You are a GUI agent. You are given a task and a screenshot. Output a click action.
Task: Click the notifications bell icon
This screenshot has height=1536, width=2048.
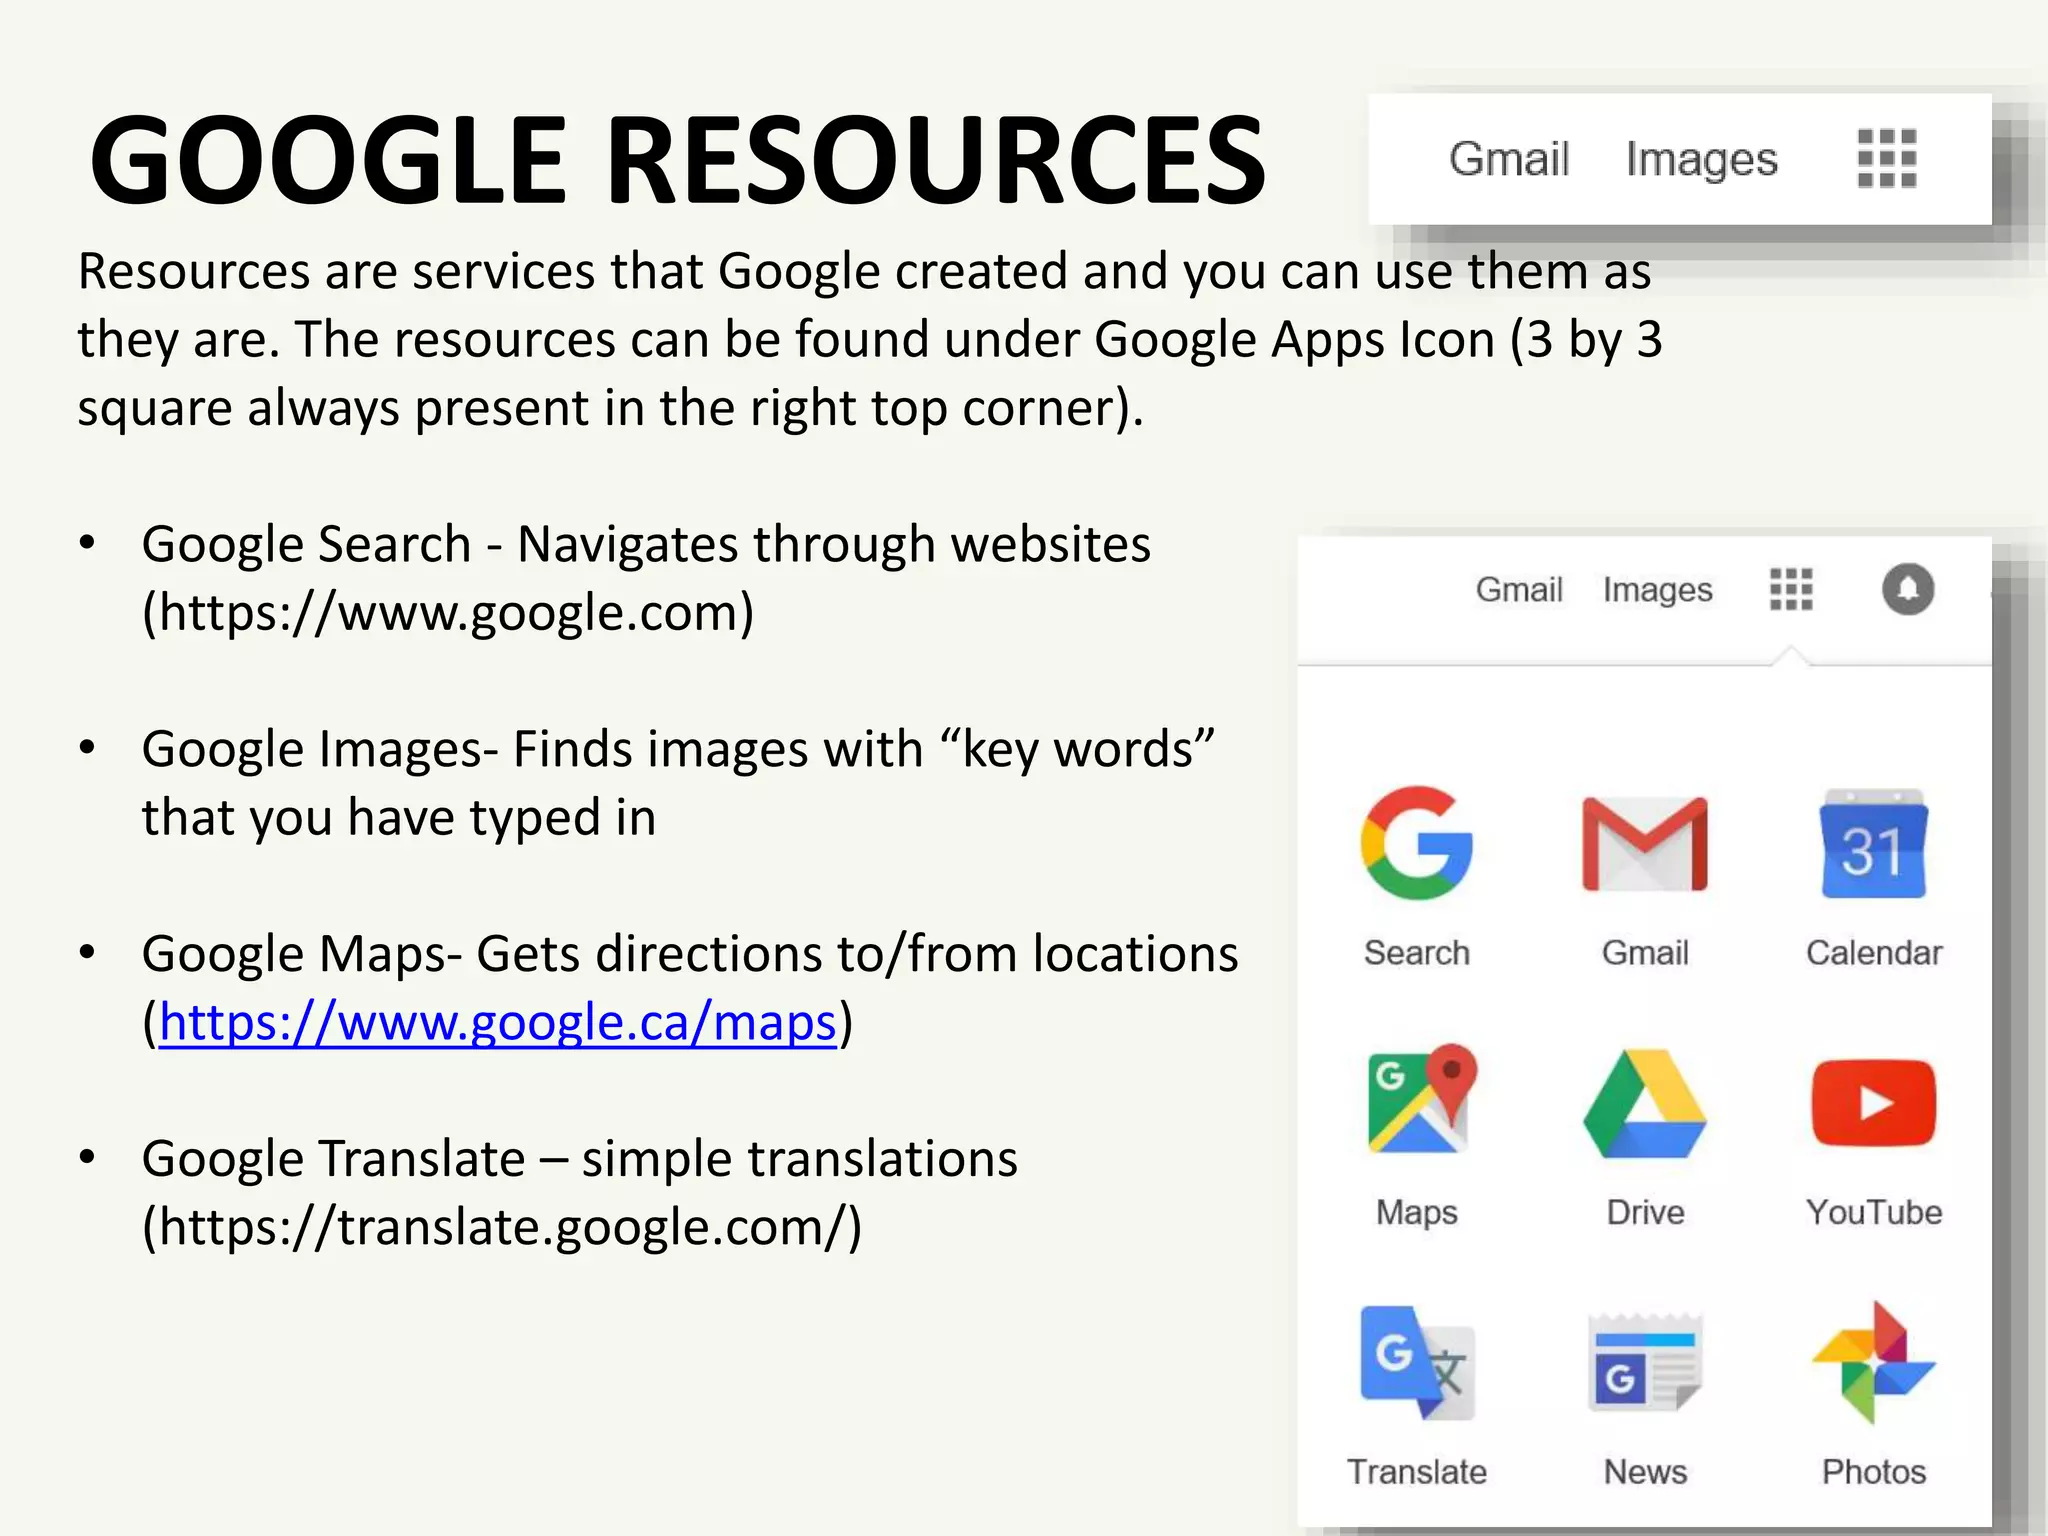click(1908, 589)
